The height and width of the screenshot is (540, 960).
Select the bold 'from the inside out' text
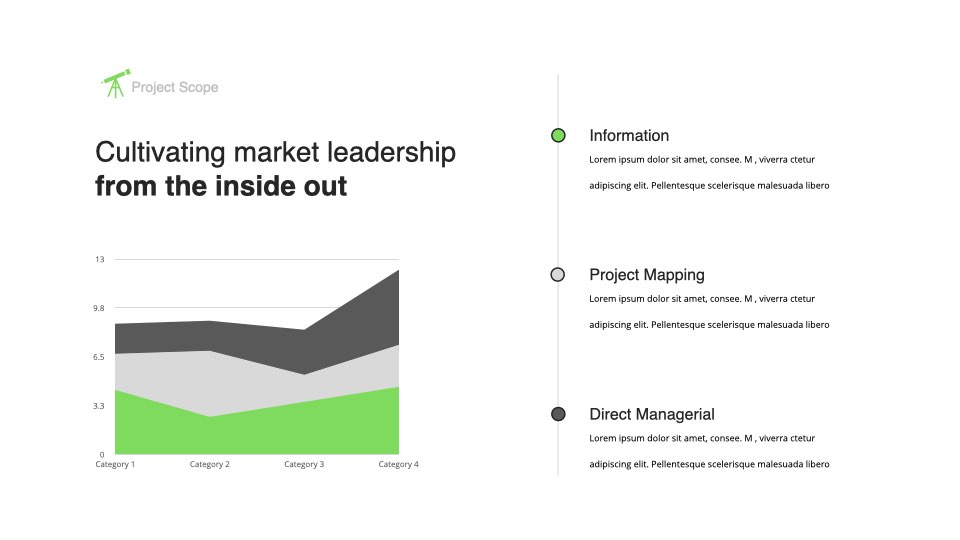221,186
